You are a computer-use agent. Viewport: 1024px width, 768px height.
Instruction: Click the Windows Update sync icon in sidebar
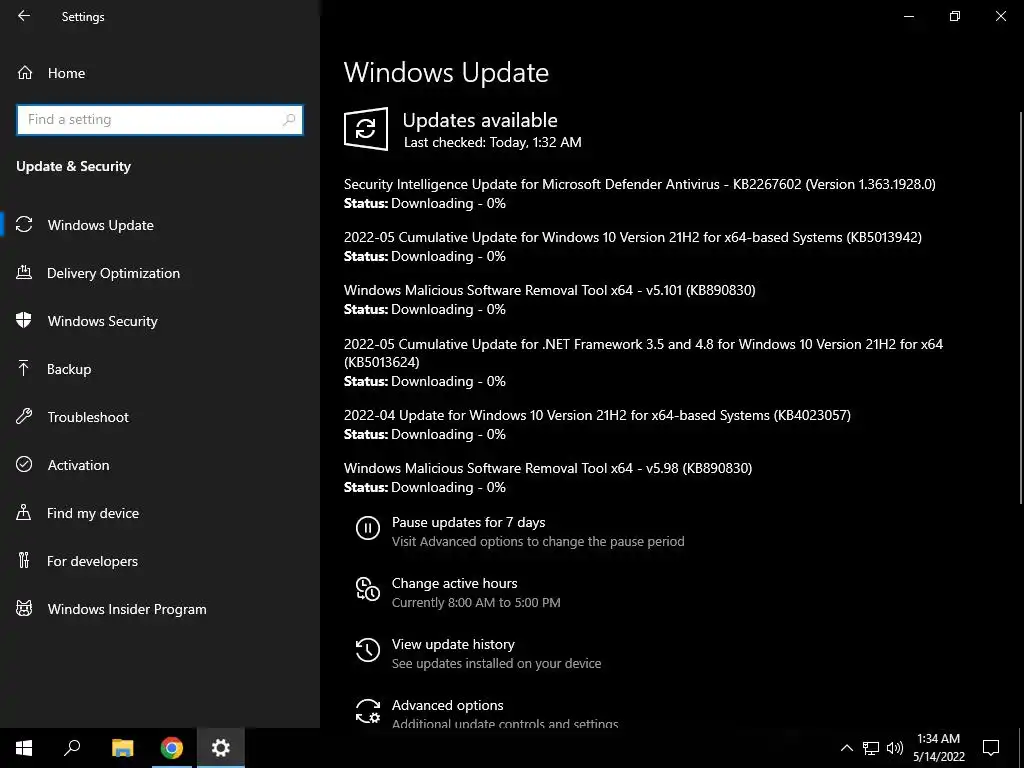coord(24,225)
